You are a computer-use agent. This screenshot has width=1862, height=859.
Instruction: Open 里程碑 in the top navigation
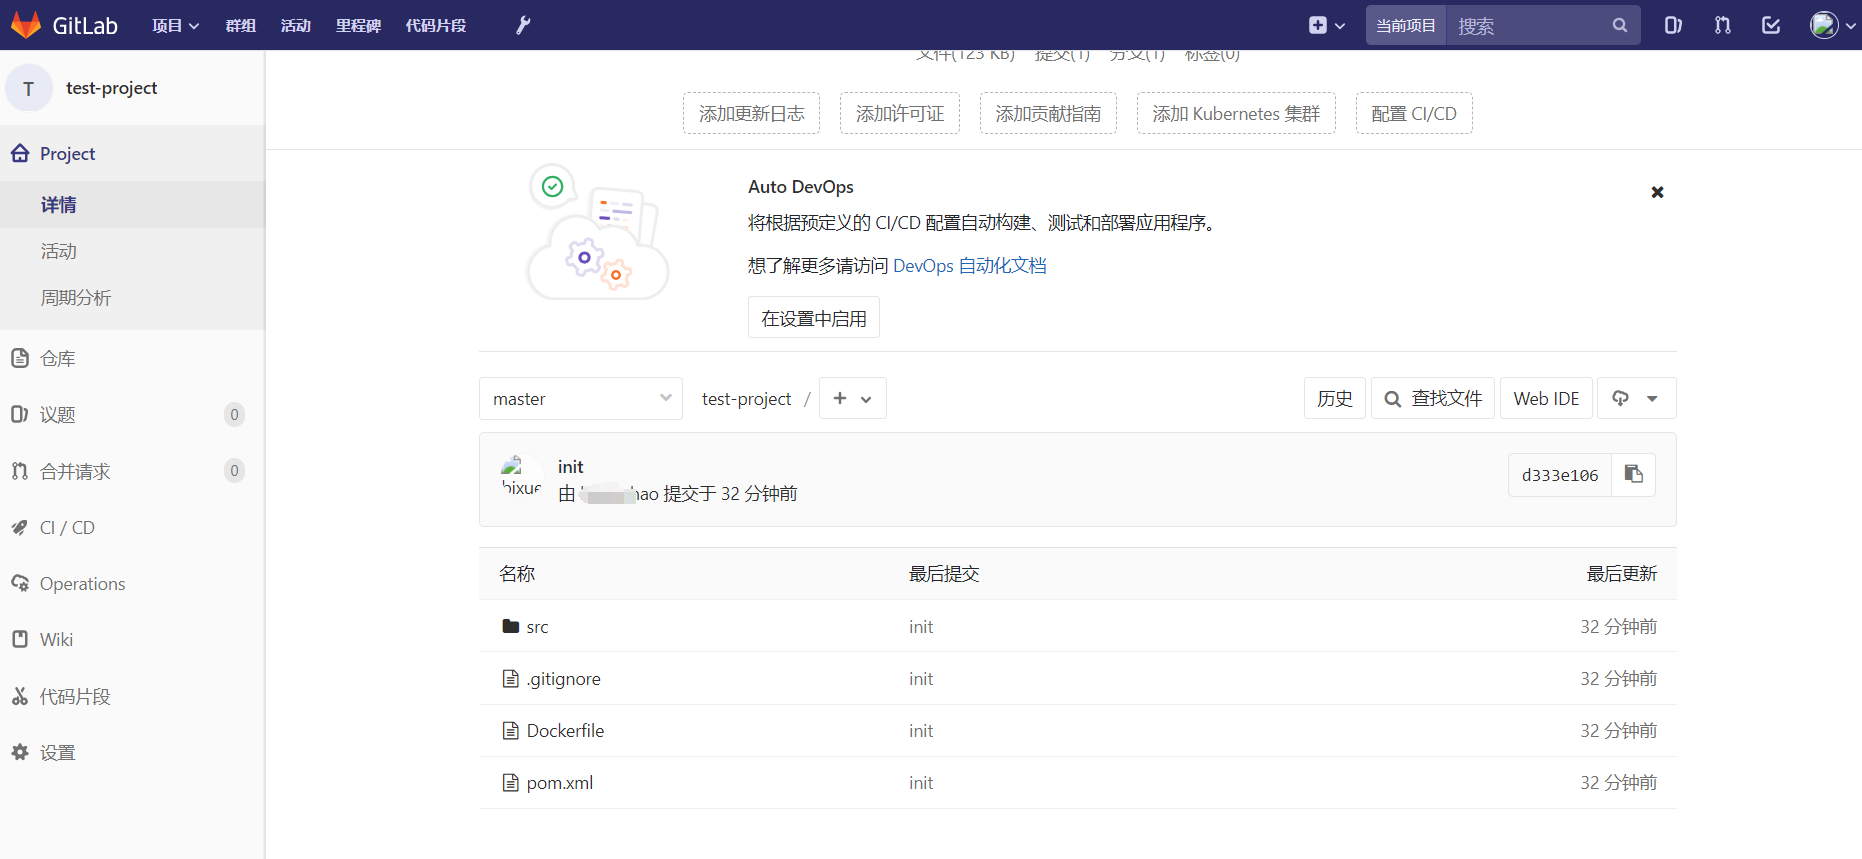pos(358,25)
